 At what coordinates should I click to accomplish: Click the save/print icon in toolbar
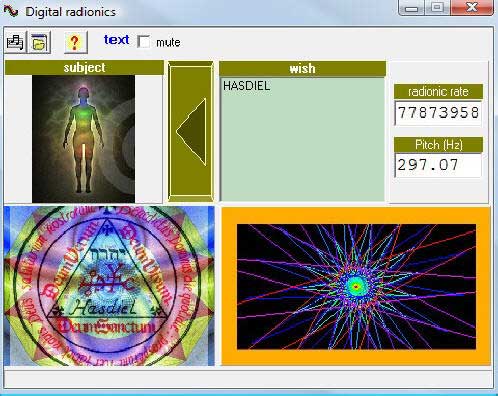15,42
